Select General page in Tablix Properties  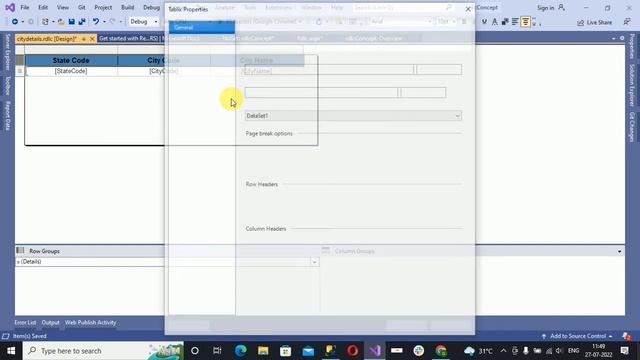point(202,27)
